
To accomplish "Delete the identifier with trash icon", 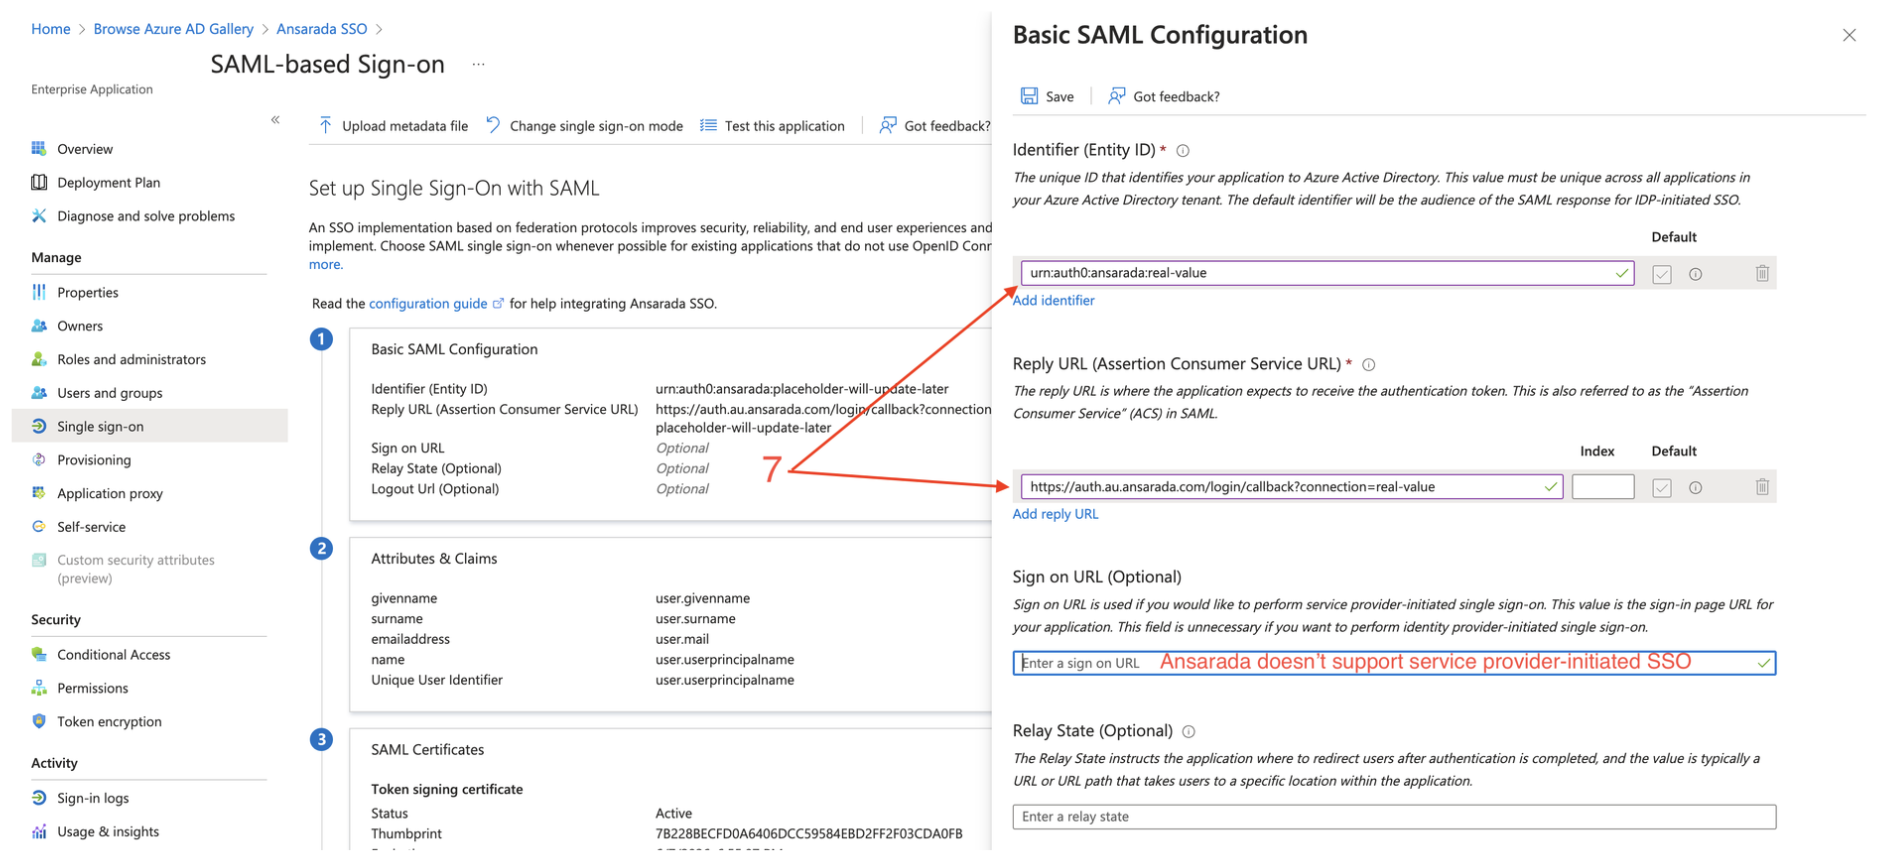I will [x=1762, y=273].
